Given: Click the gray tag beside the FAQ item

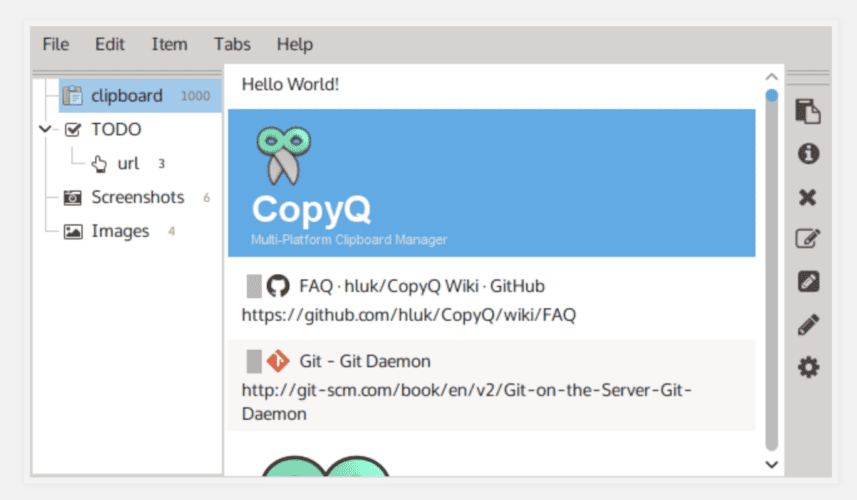Looking at the screenshot, I should 254,286.
